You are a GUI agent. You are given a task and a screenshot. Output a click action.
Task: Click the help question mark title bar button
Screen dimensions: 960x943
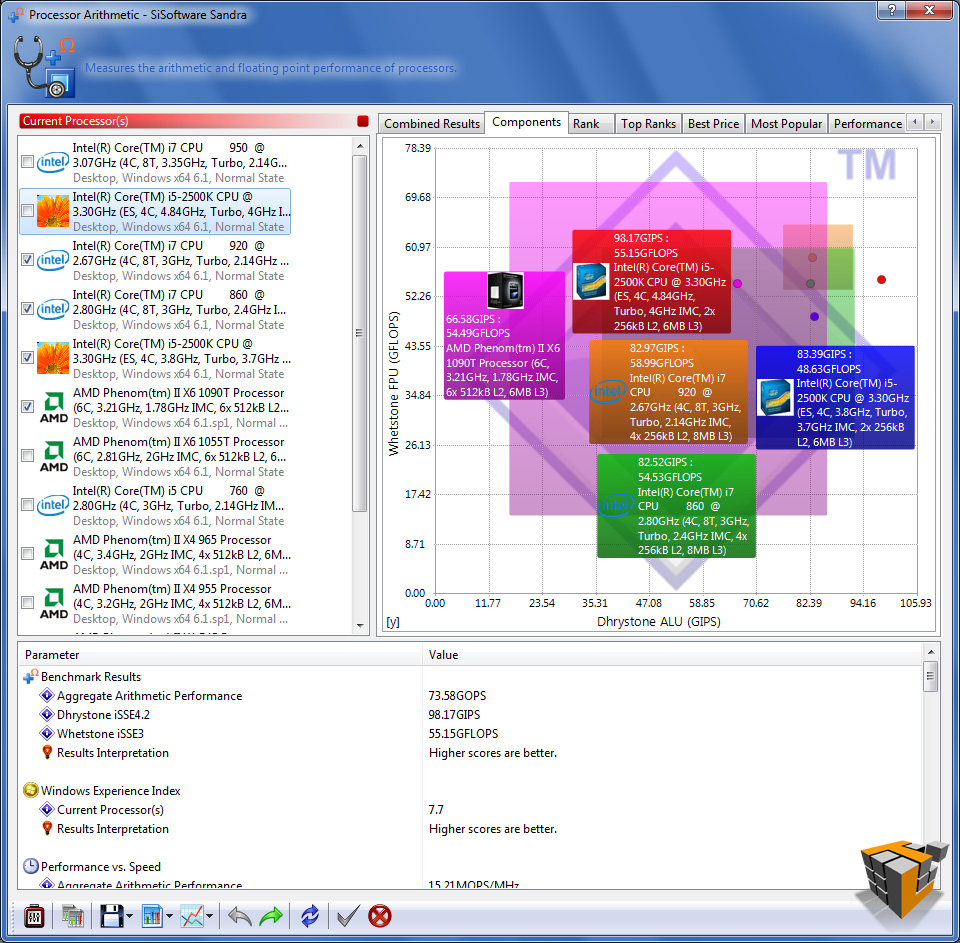click(892, 10)
